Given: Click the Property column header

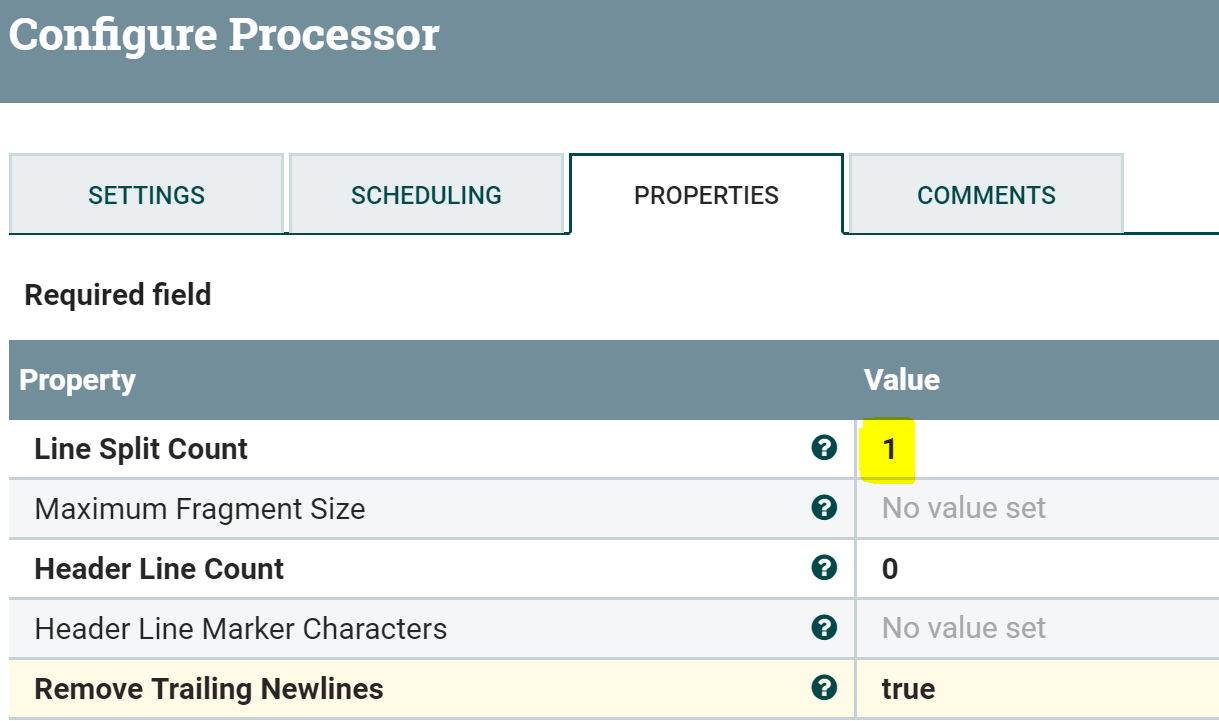Looking at the screenshot, I should pos(75,380).
